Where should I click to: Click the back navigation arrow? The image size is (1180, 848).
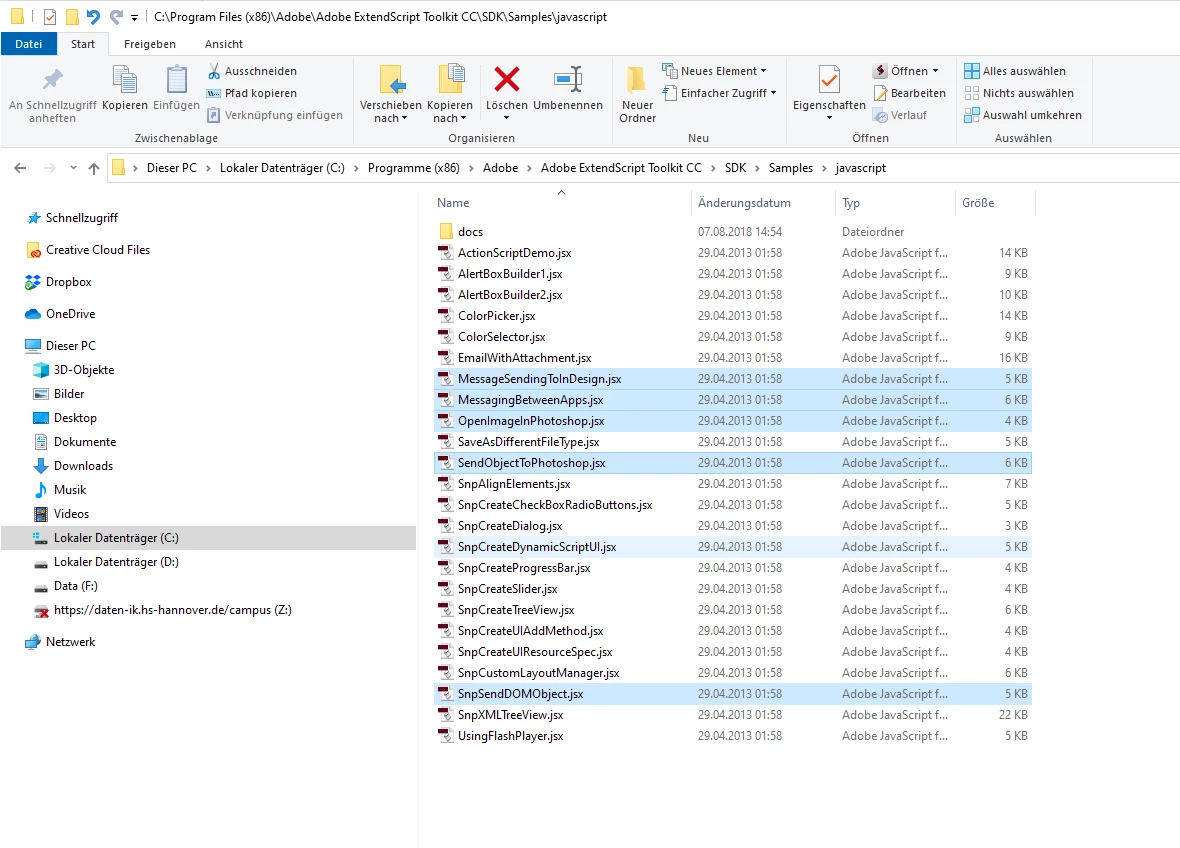(x=20, y=168)
